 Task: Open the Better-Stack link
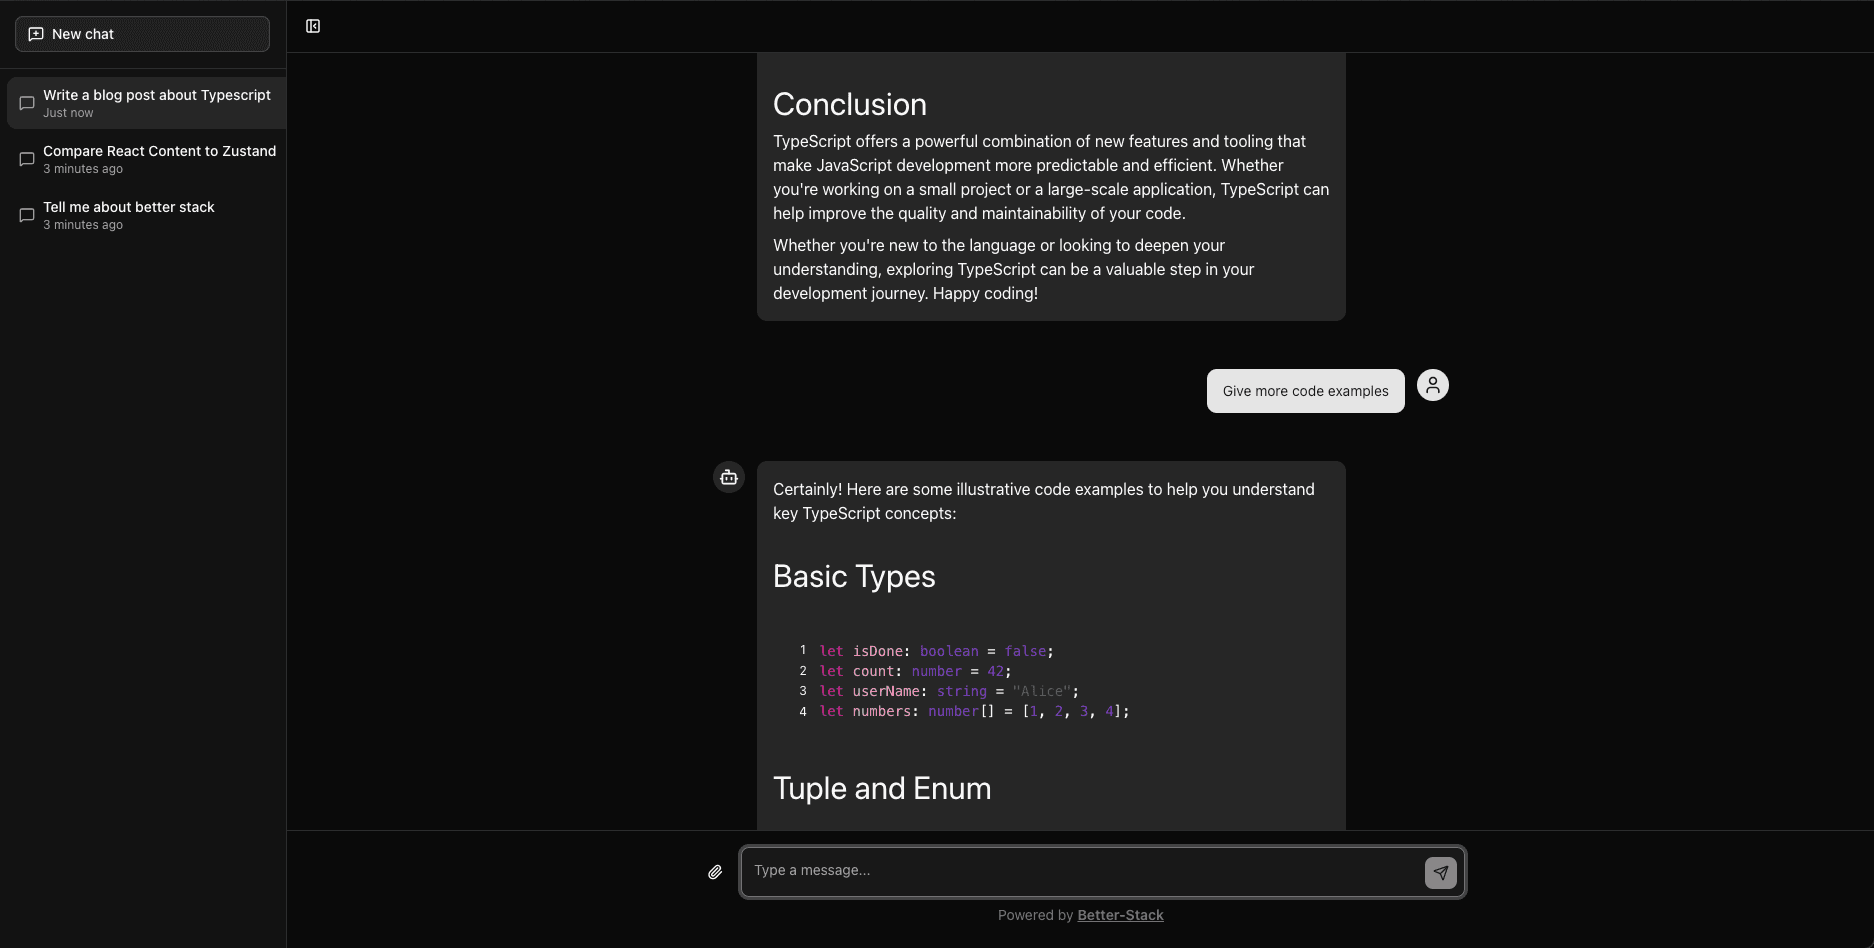(1120, 914)
